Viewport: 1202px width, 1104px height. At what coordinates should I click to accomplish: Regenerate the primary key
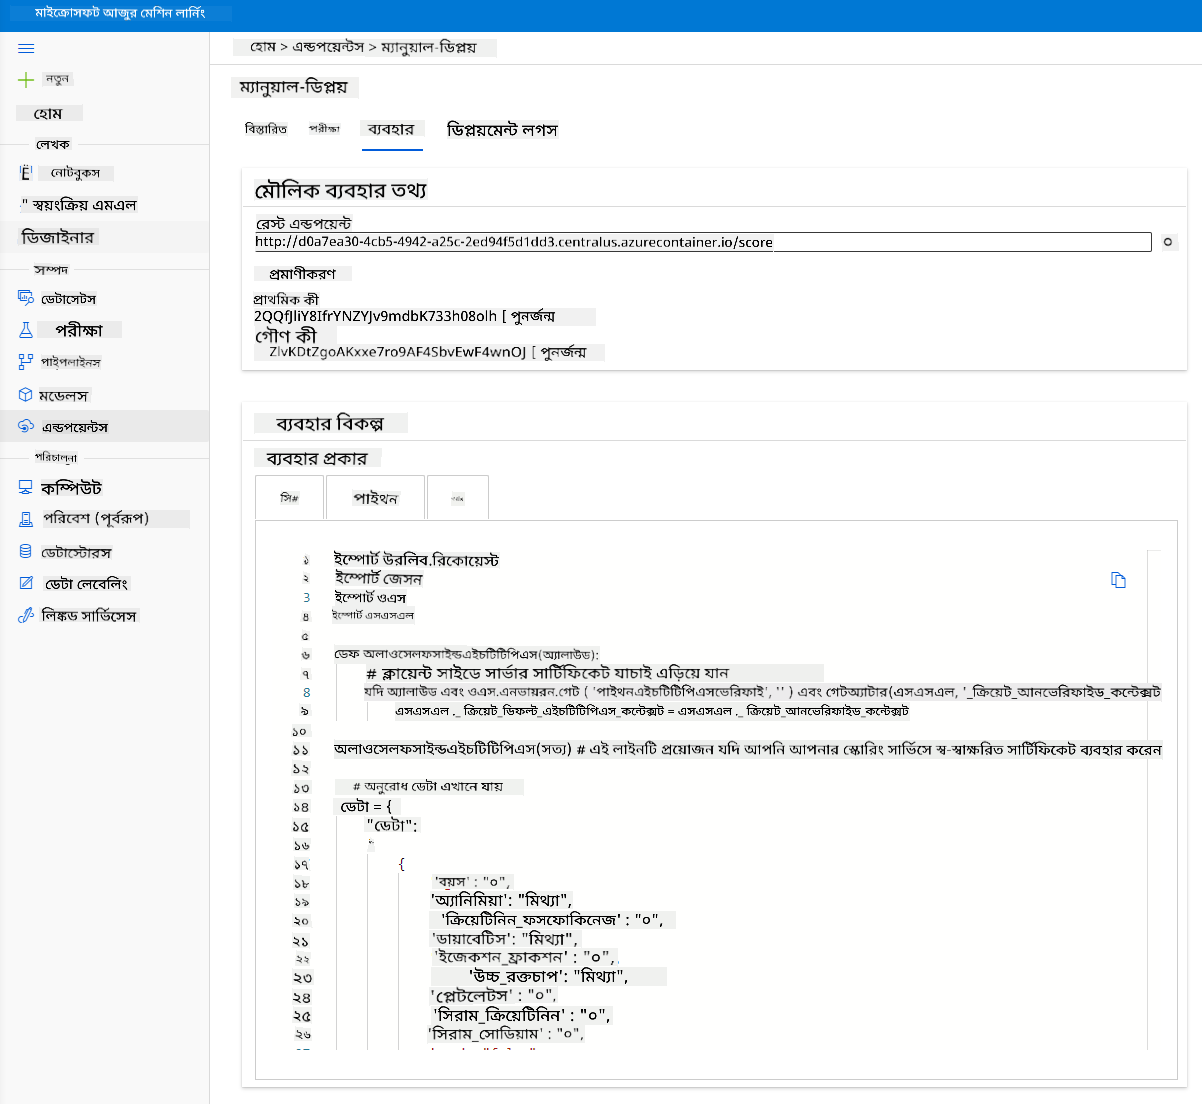click(x=547, y=316)
